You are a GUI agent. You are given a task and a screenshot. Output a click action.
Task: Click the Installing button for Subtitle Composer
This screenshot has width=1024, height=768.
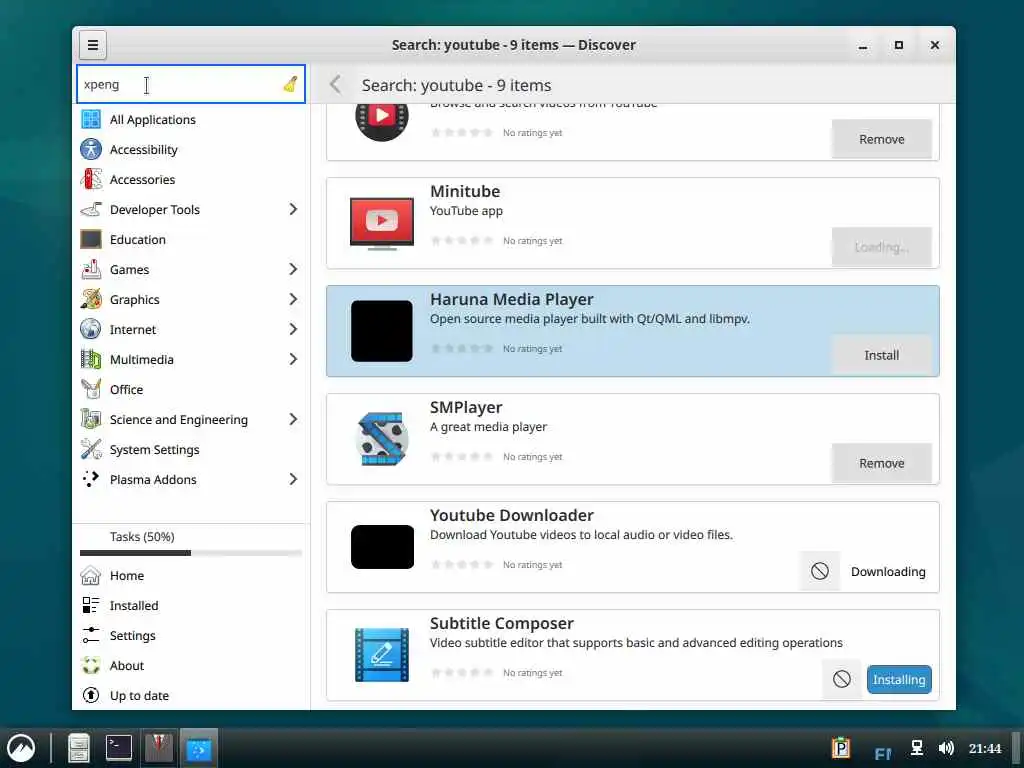(x=899, y=680)
